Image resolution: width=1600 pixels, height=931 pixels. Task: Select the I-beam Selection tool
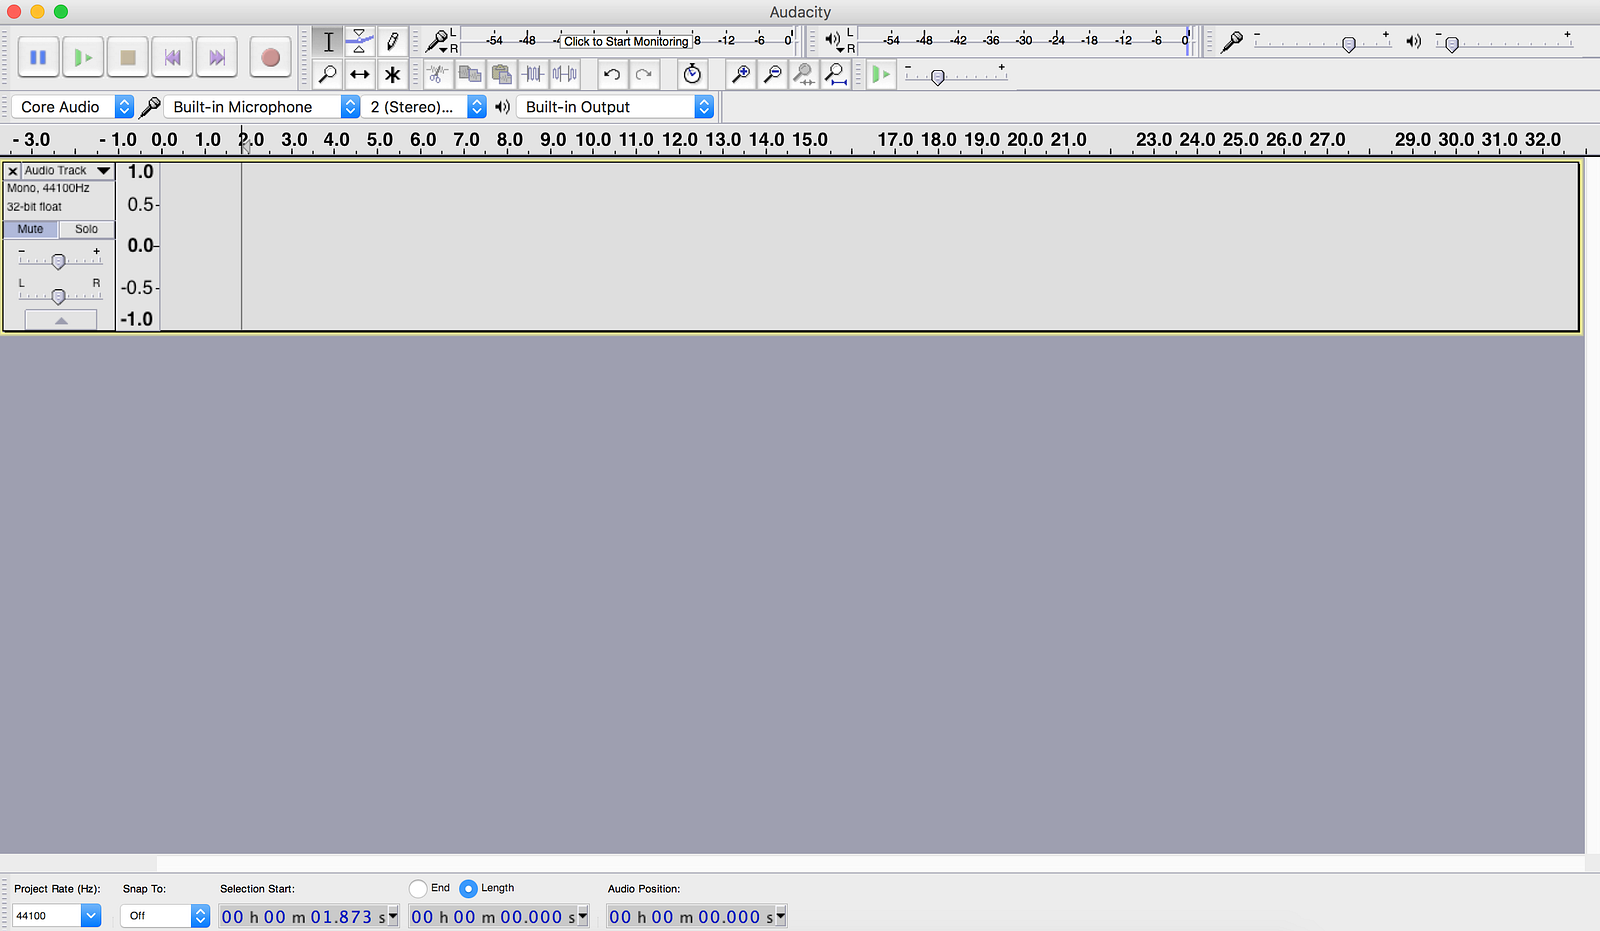[x=328, y=42]
